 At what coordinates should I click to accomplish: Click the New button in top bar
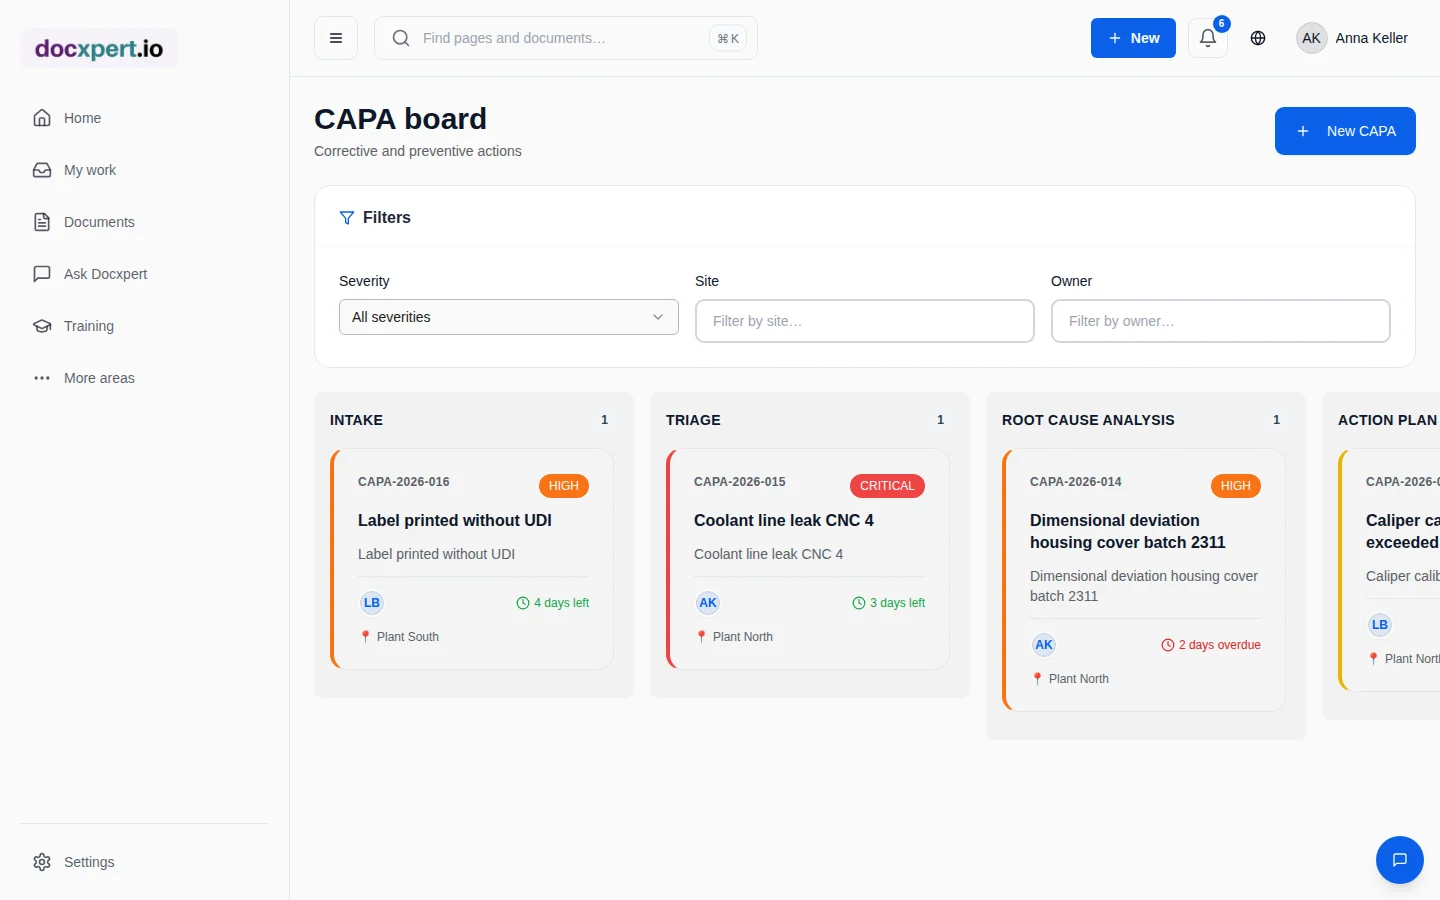click(1133, 38)
